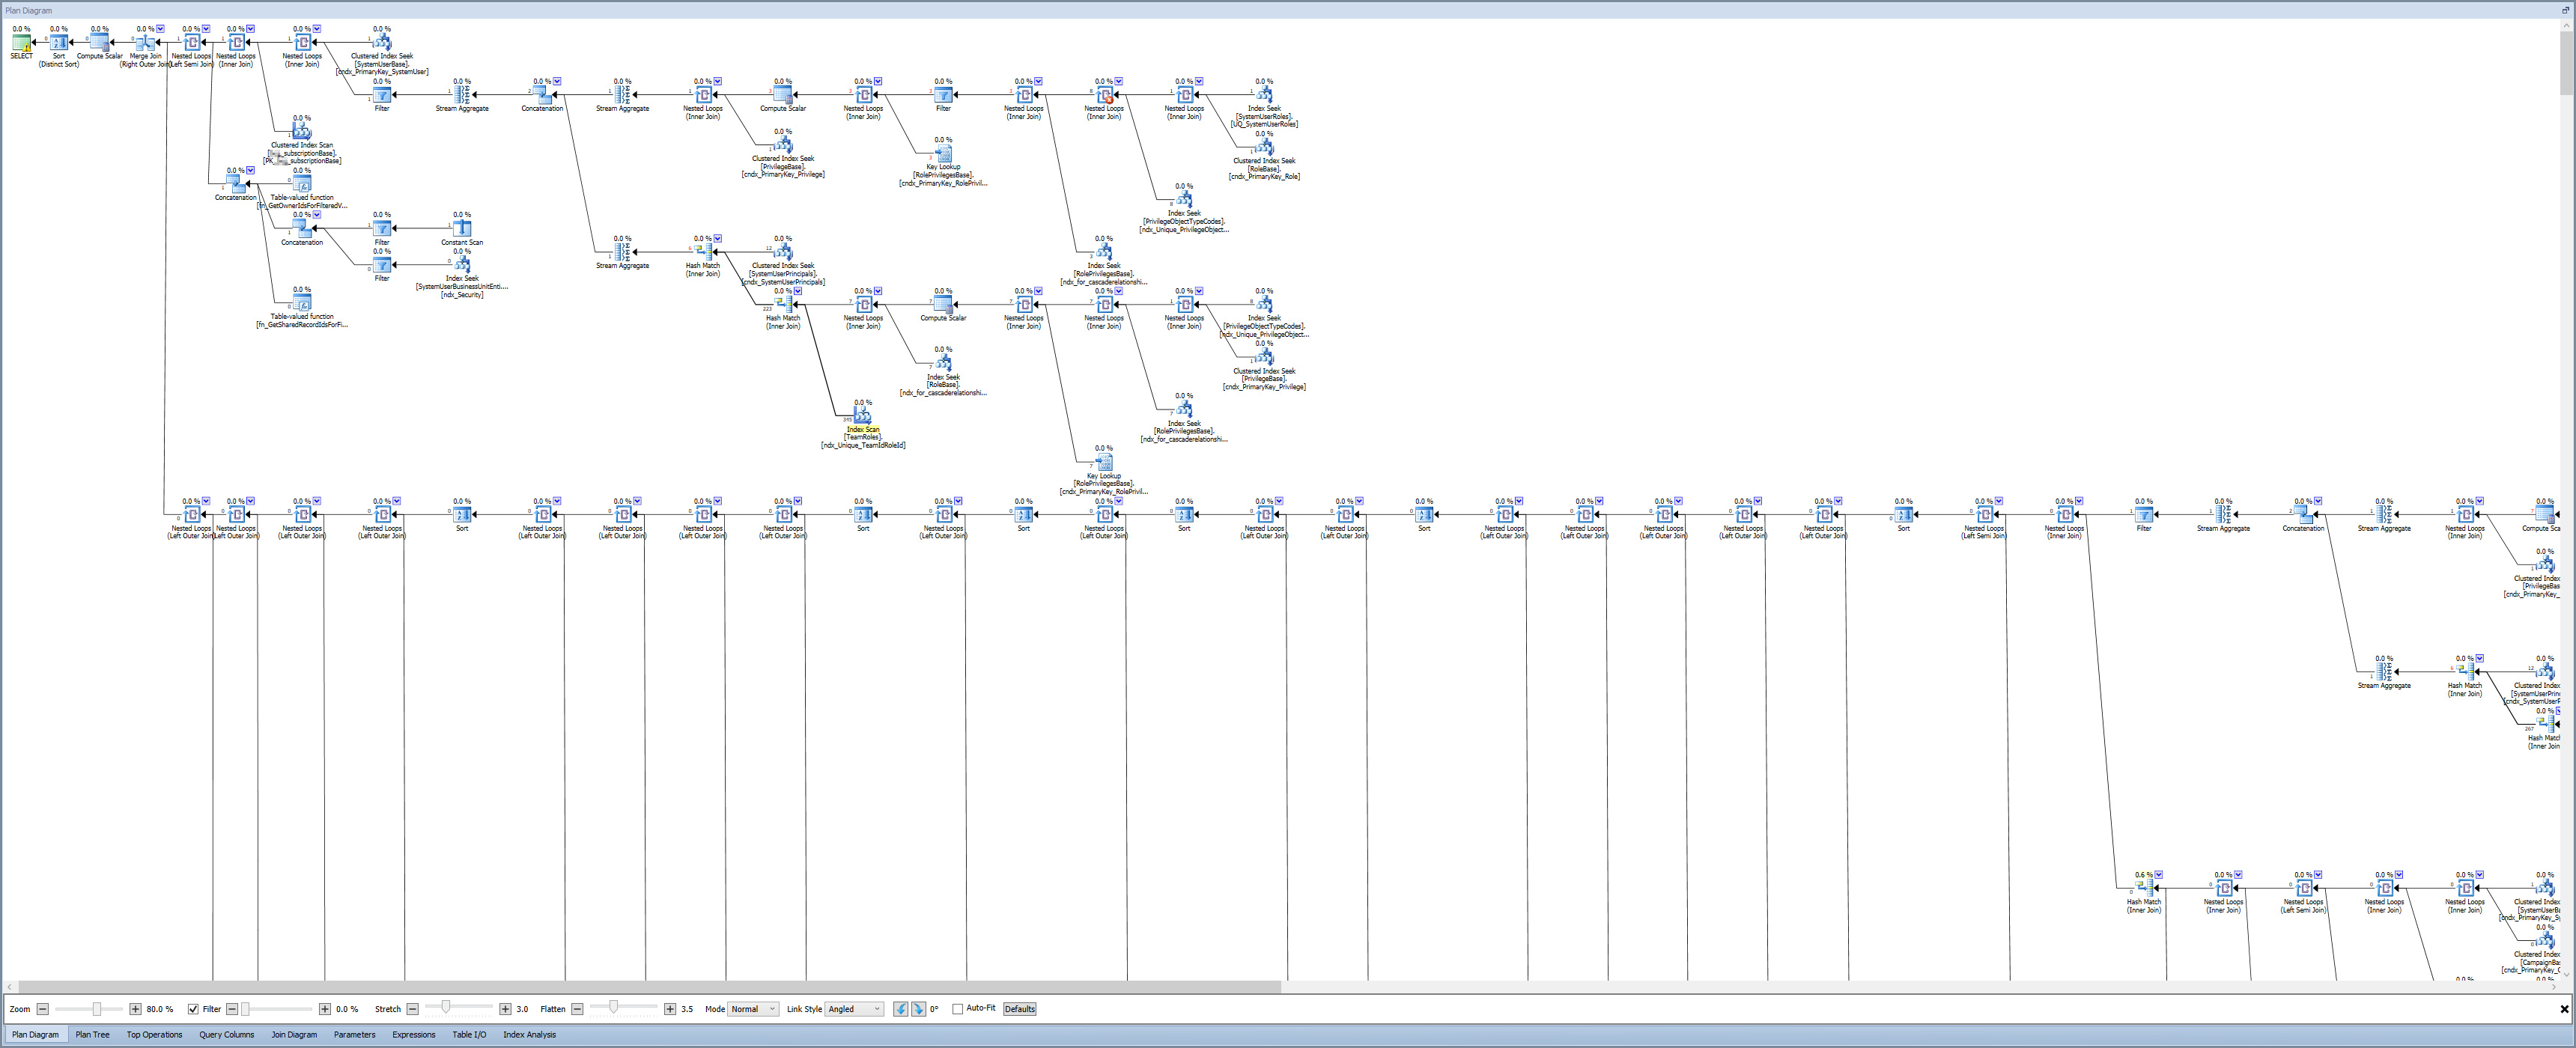The image size is (2576, 1048).
Task: Open the Parameters tab
Action: click(x=354, y=1035)
